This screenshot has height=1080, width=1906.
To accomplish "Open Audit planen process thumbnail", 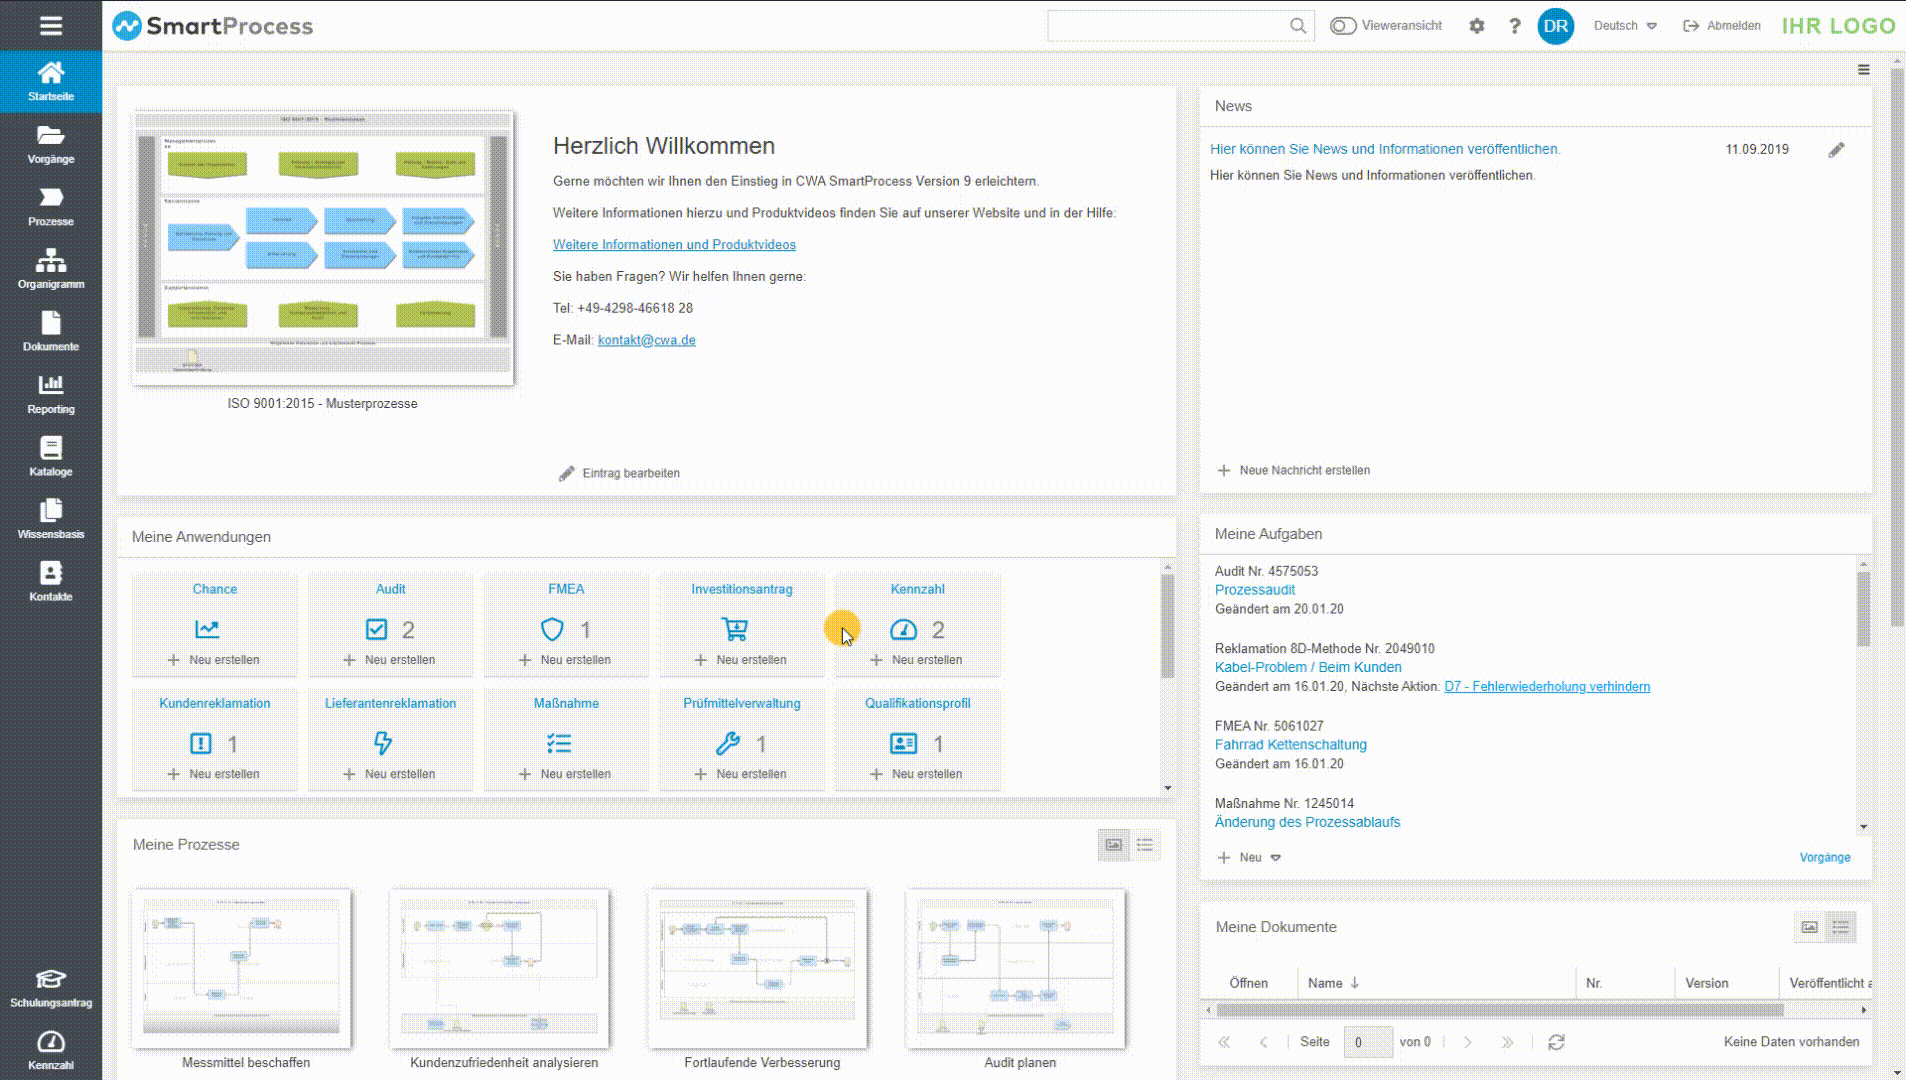I will tap(1015, 969).
